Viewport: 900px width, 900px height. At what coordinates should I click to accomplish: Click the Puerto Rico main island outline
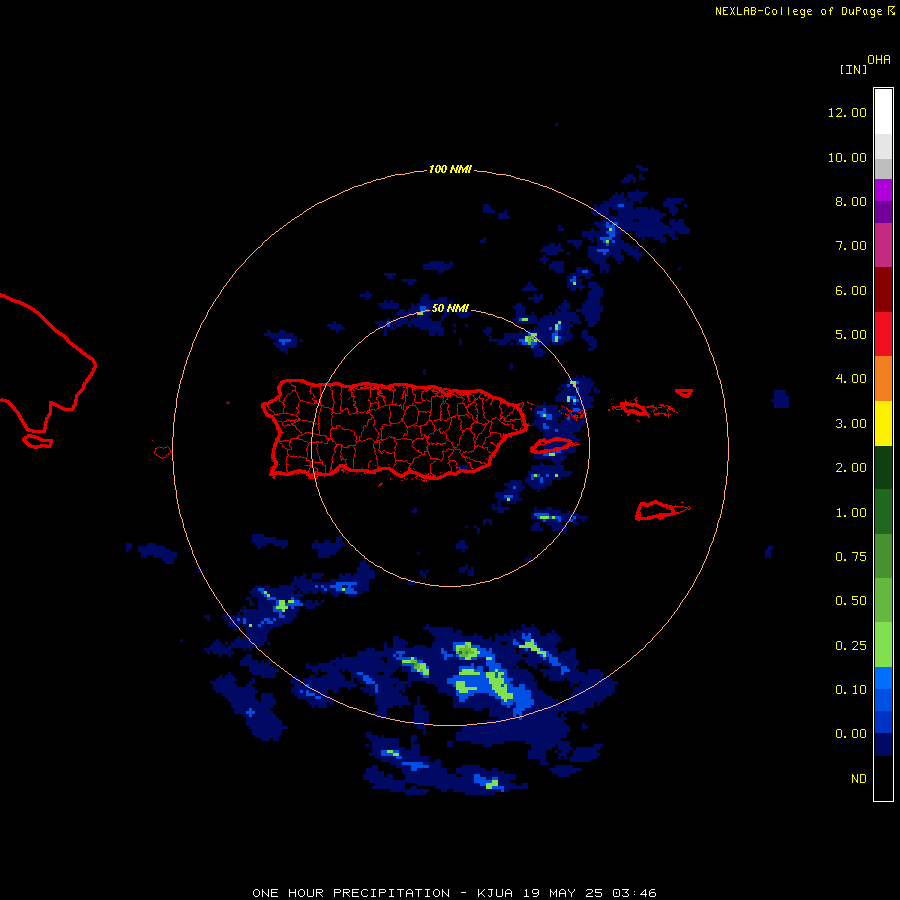coord(395,429)
